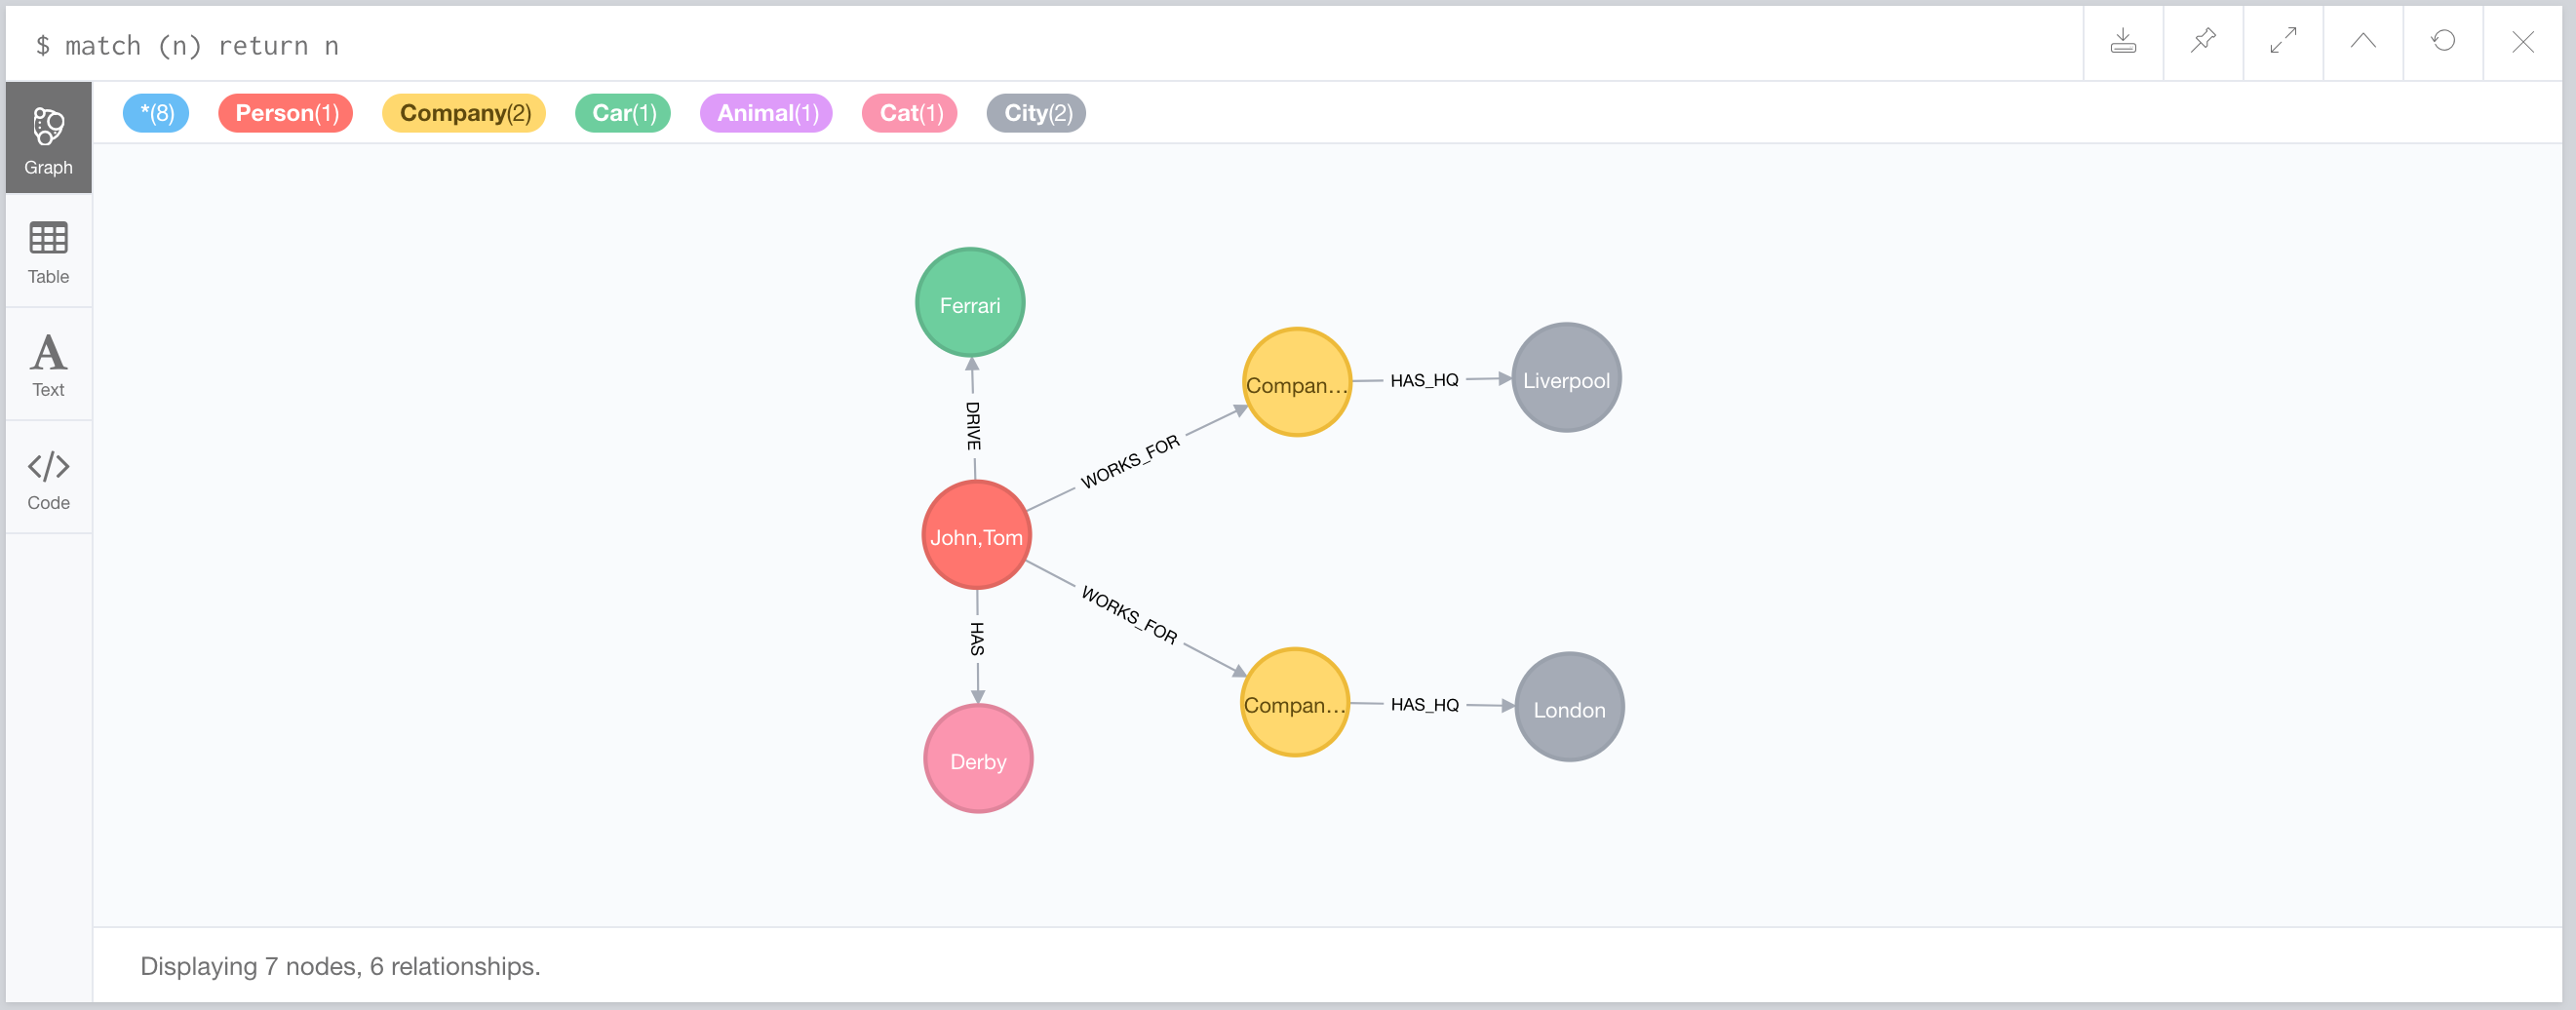Select the all nodes *(8) label
Image resolution: width=2576 pixels, height=1010 pixels.
pyautogui.click(x=156, y=113)
